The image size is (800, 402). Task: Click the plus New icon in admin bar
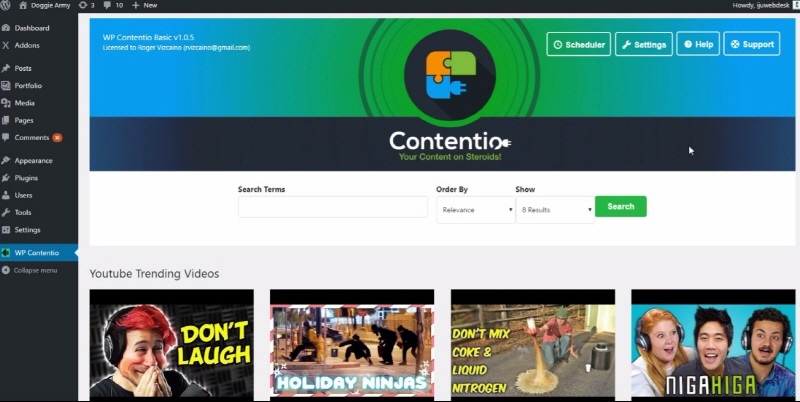(x=136, y=5)
